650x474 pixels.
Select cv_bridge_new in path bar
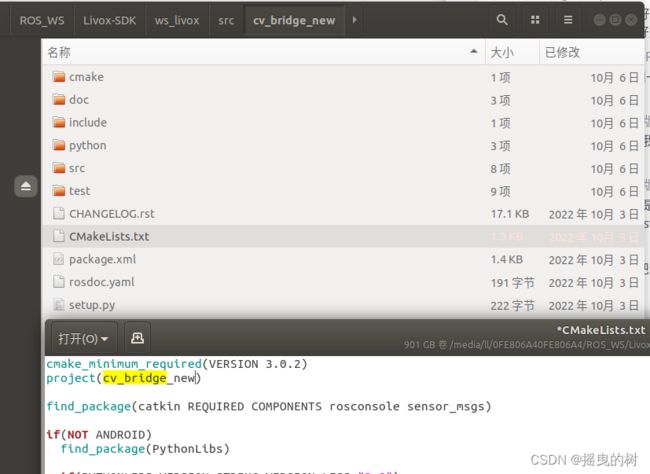tap(294, 20)
